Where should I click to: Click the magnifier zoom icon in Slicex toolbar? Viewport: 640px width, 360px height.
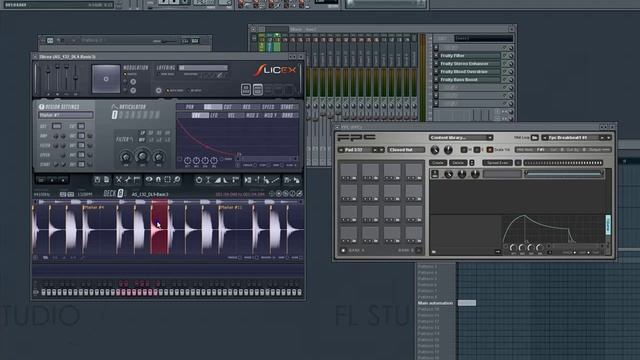pyautogui.click(x=177, y=180)
